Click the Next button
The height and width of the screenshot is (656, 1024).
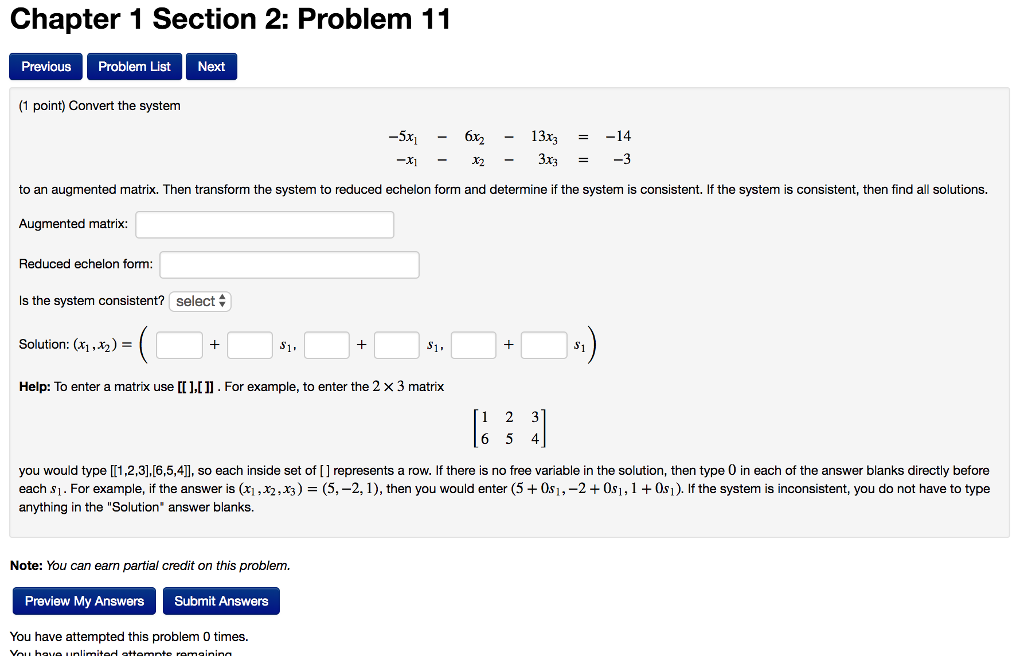[x=211, y=66]
